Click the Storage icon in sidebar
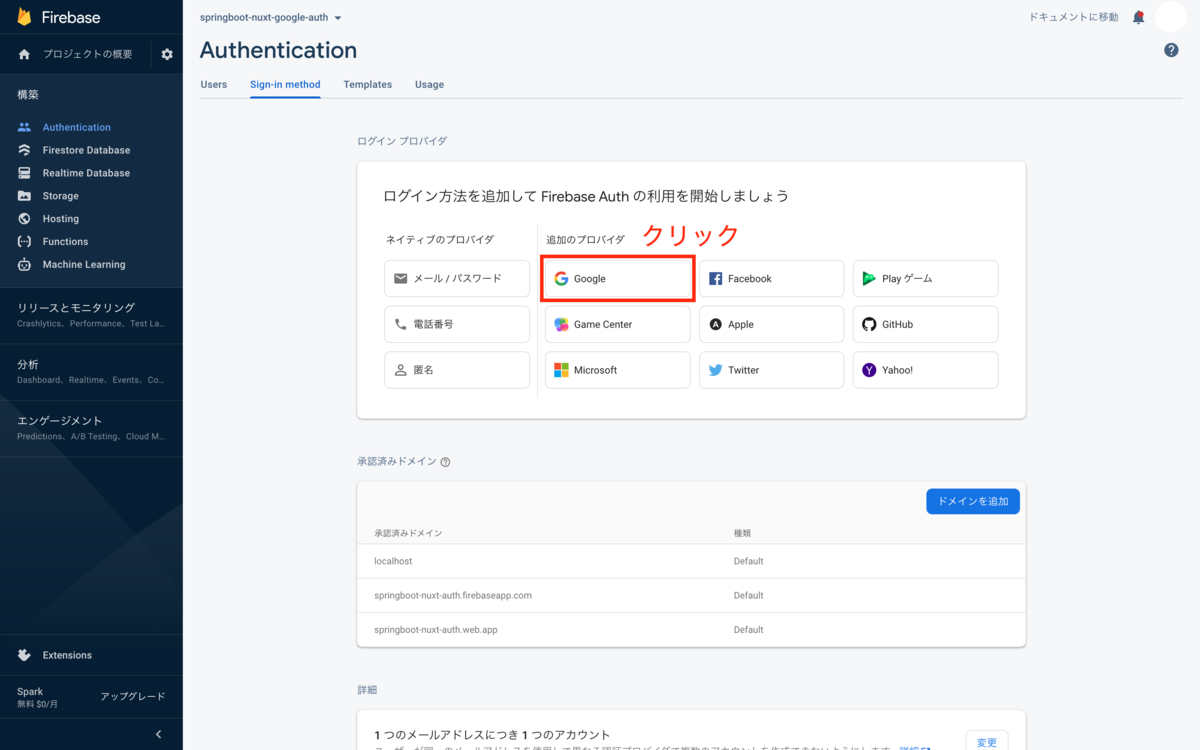This screenshot has width=1200, height=750. tap(24, 196)
